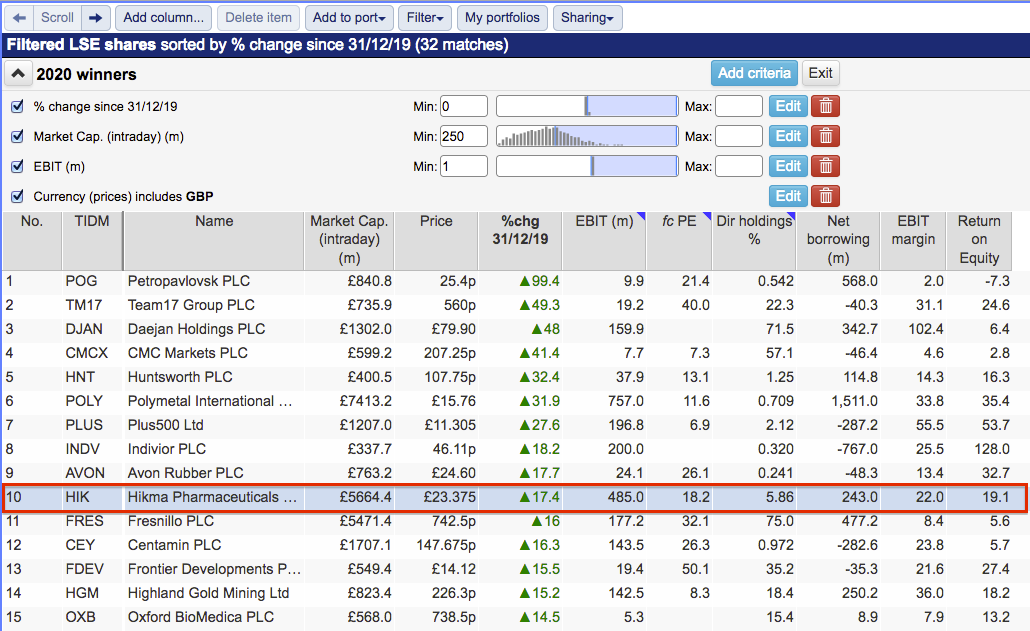Open the Filter dropdown menu
1030x631 pixels.
click(425, 18)
